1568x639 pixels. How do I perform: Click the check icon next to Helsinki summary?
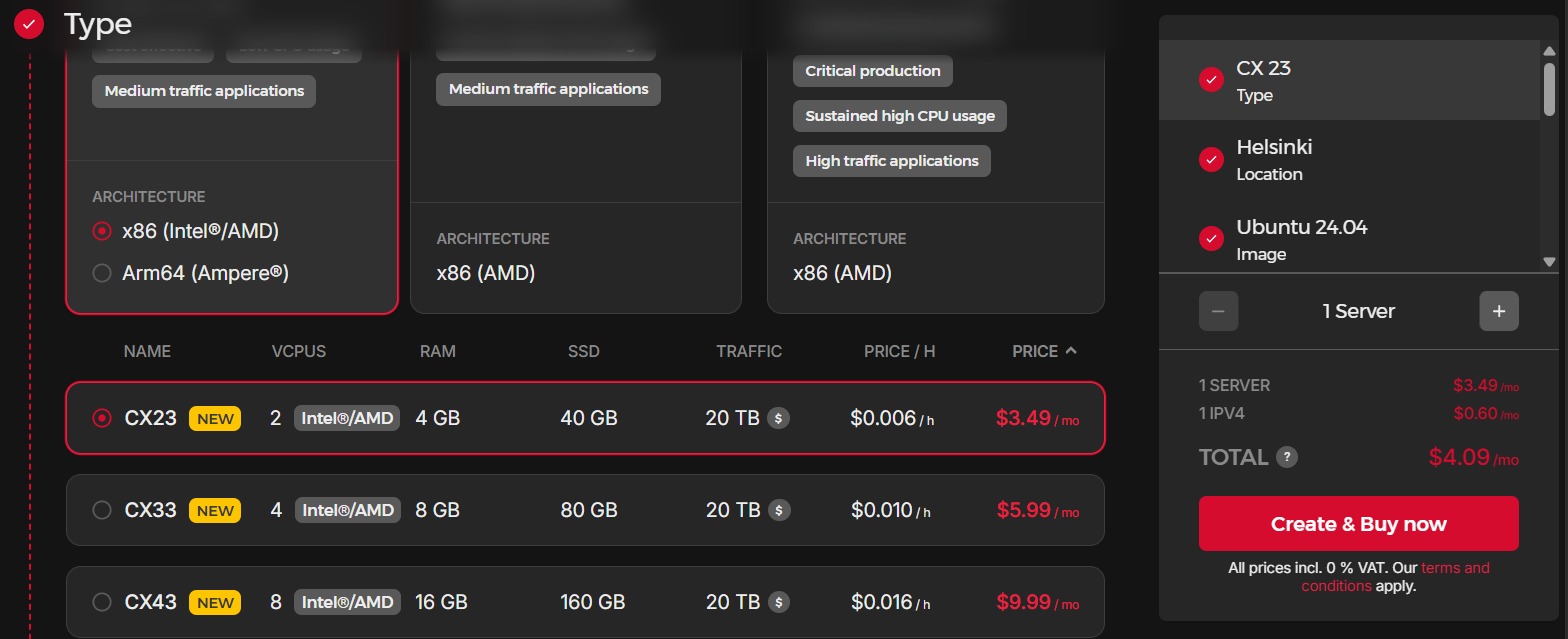point(1211,159)
